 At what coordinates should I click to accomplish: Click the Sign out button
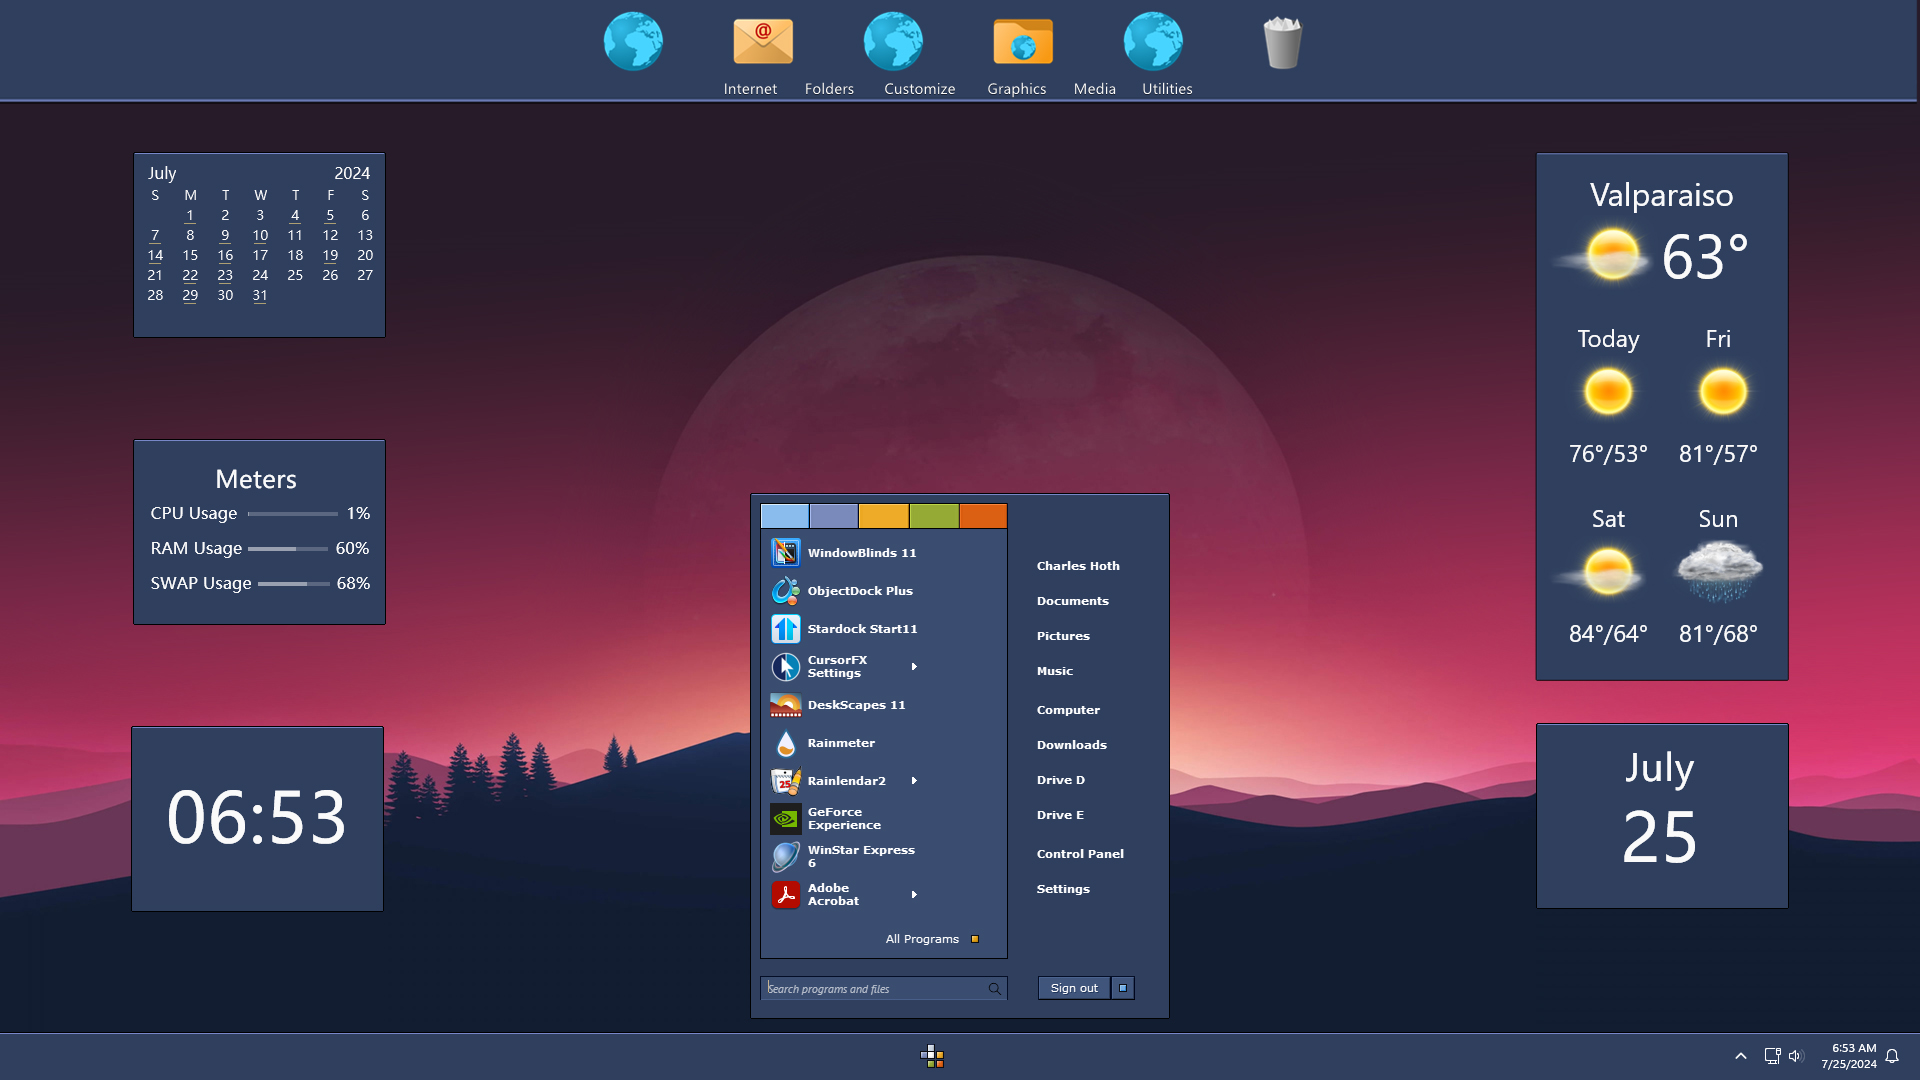pos(1074,988)
